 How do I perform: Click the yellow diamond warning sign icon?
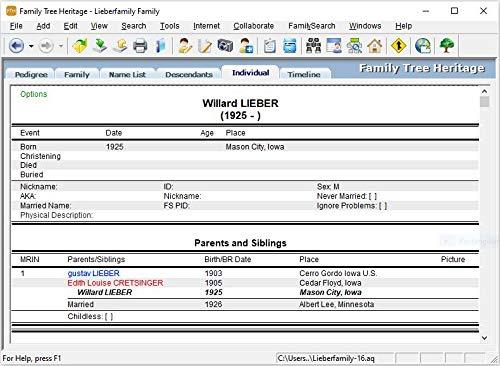(x=398, y=46)
